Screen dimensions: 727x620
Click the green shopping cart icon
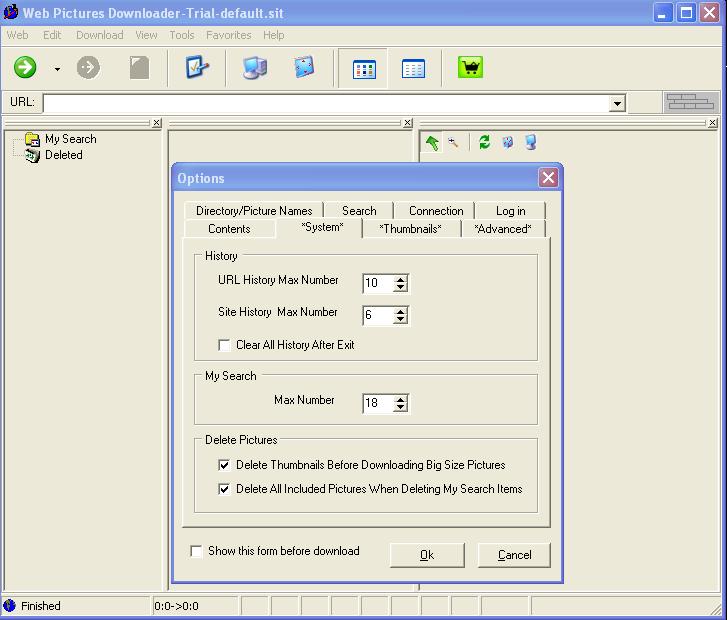click(x=470, y=68)
